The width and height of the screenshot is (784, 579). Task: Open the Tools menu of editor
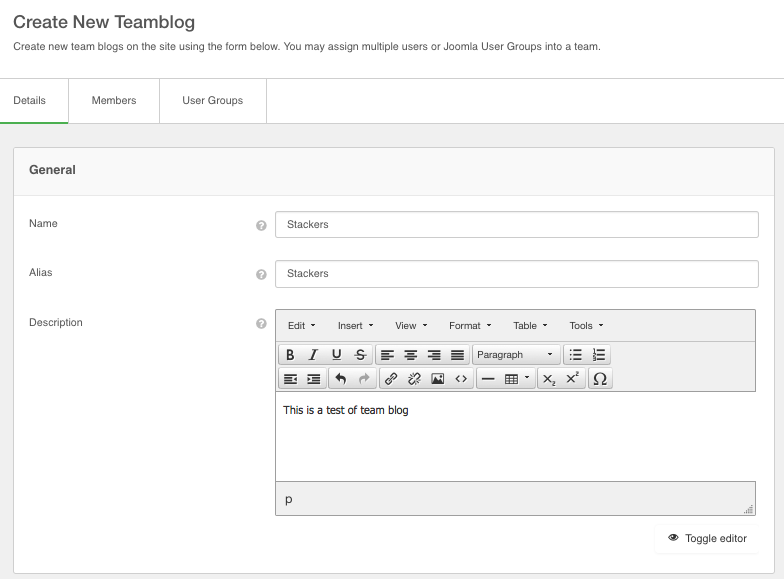point(586,326)
